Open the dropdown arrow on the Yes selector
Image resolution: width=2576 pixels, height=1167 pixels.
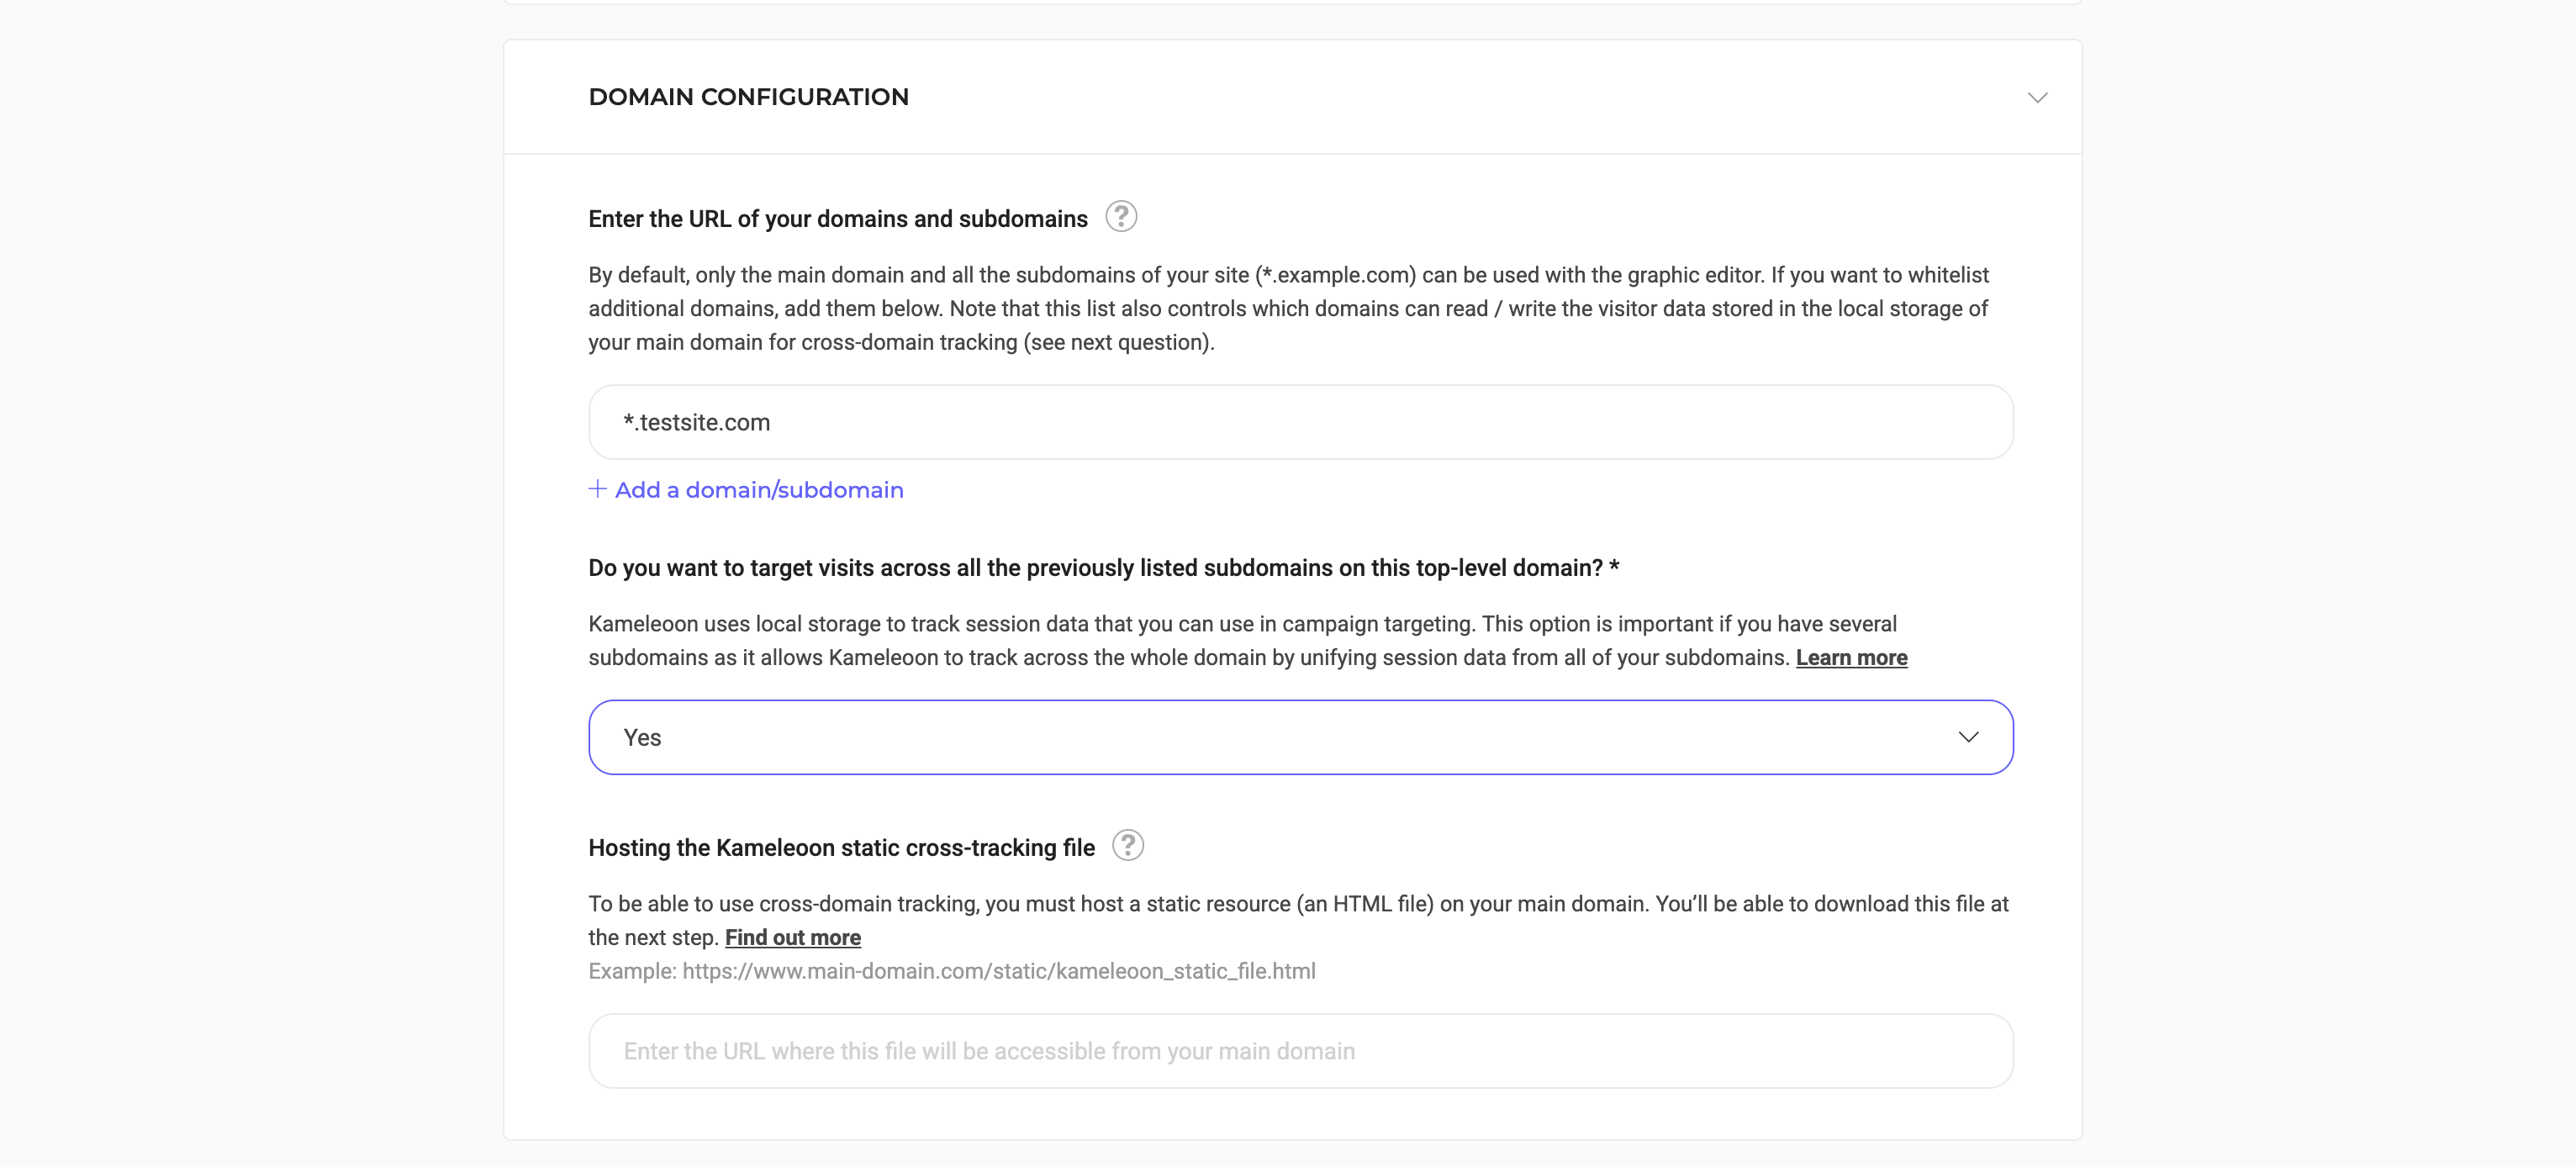pyautogui.click(x=1968, y=737)
